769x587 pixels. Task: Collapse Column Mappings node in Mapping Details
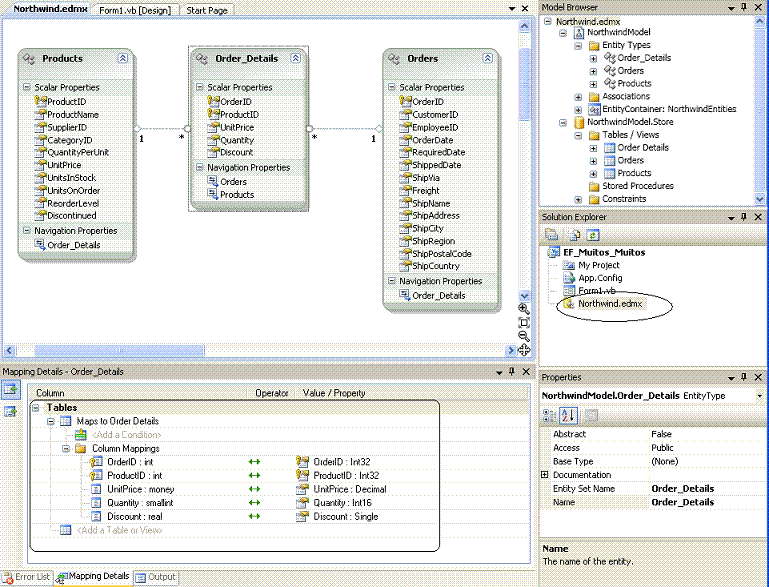click(x=66, y=449)
